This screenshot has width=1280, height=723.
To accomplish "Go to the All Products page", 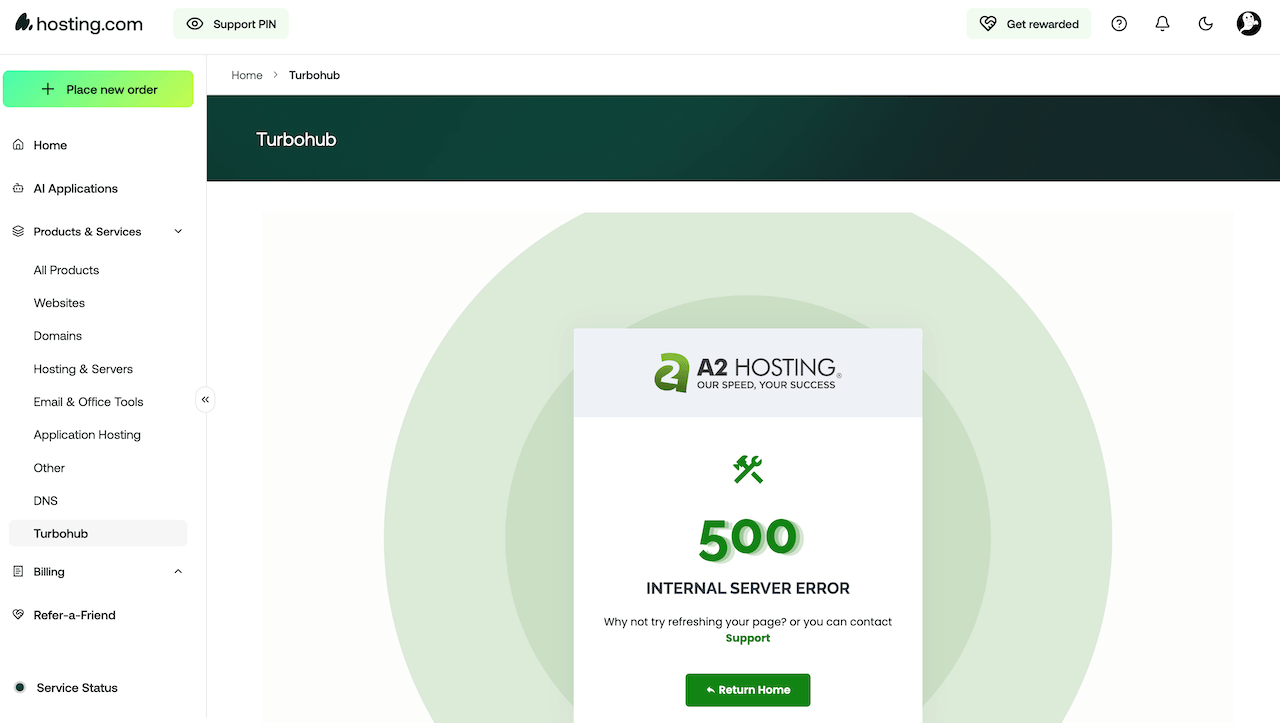I will coord(66,269).
